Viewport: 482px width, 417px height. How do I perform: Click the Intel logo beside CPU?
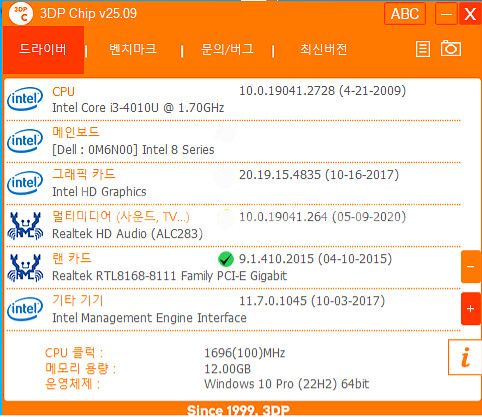click(x=25, y=99)
